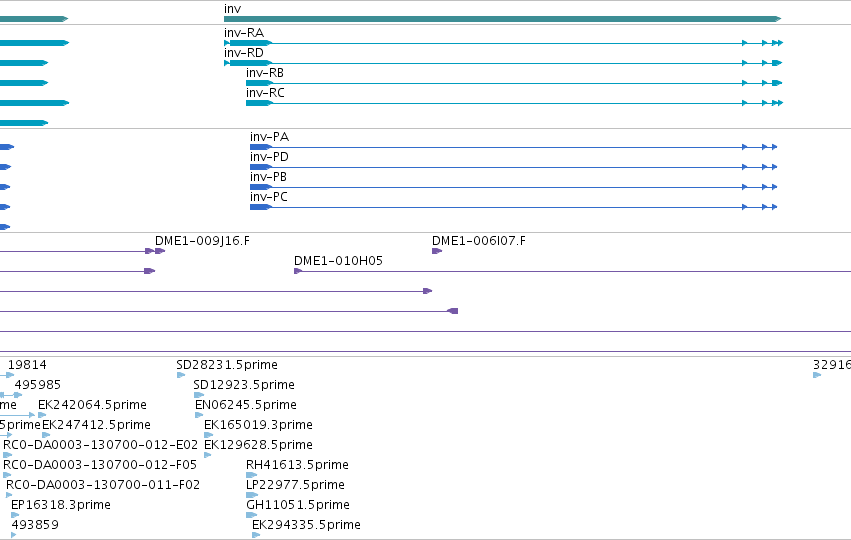Select the EK165019.3prime EST label
851x540 pixels.
[x=258, y=425]
